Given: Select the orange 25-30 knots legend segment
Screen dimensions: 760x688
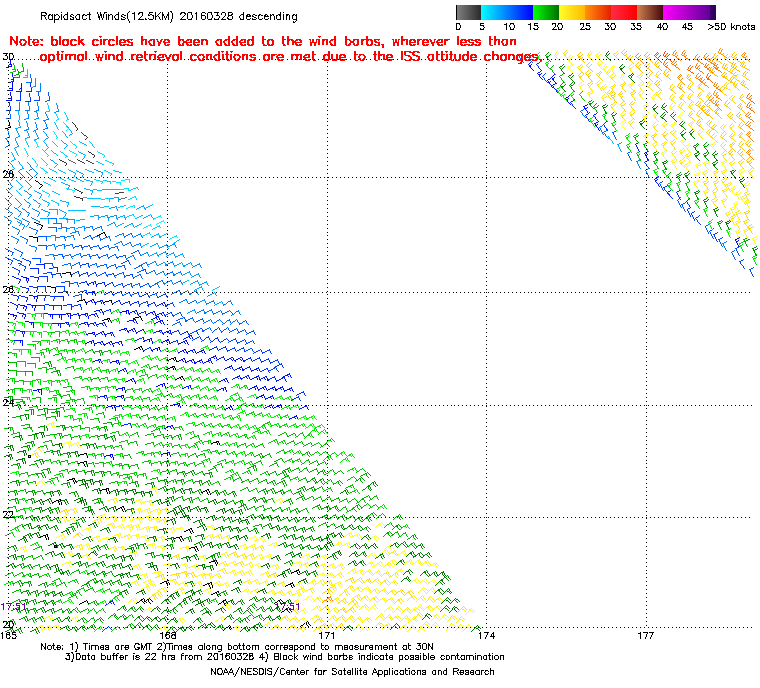Looking at the screenshot, I should 598,12.
